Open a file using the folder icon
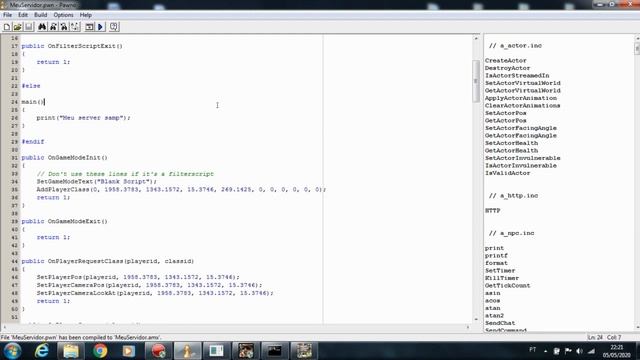Image resolution: width=640 pixels, height=360 pixels. click(x=17, y=27)
